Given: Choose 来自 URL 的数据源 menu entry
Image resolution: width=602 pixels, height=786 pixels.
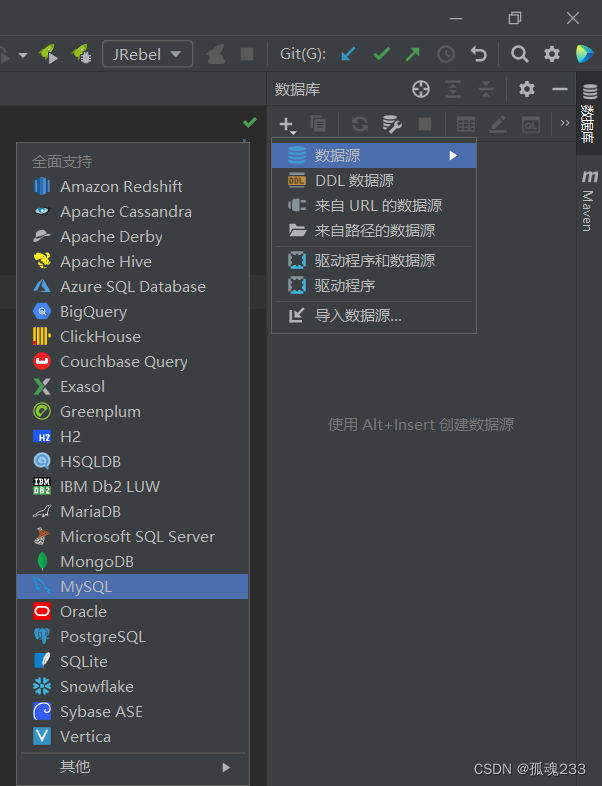Looking at the screenshot, I should tap(374, 206).
